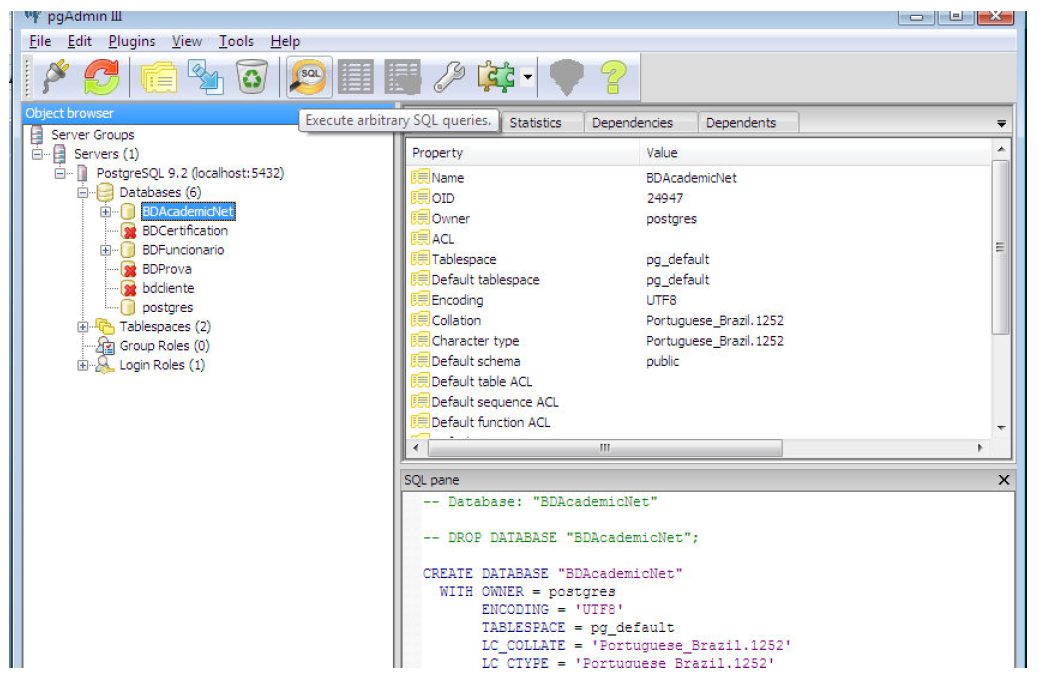Select the Group Roles (0) tree item
The height and width of the screenshot is (689, 1039).
164,346
